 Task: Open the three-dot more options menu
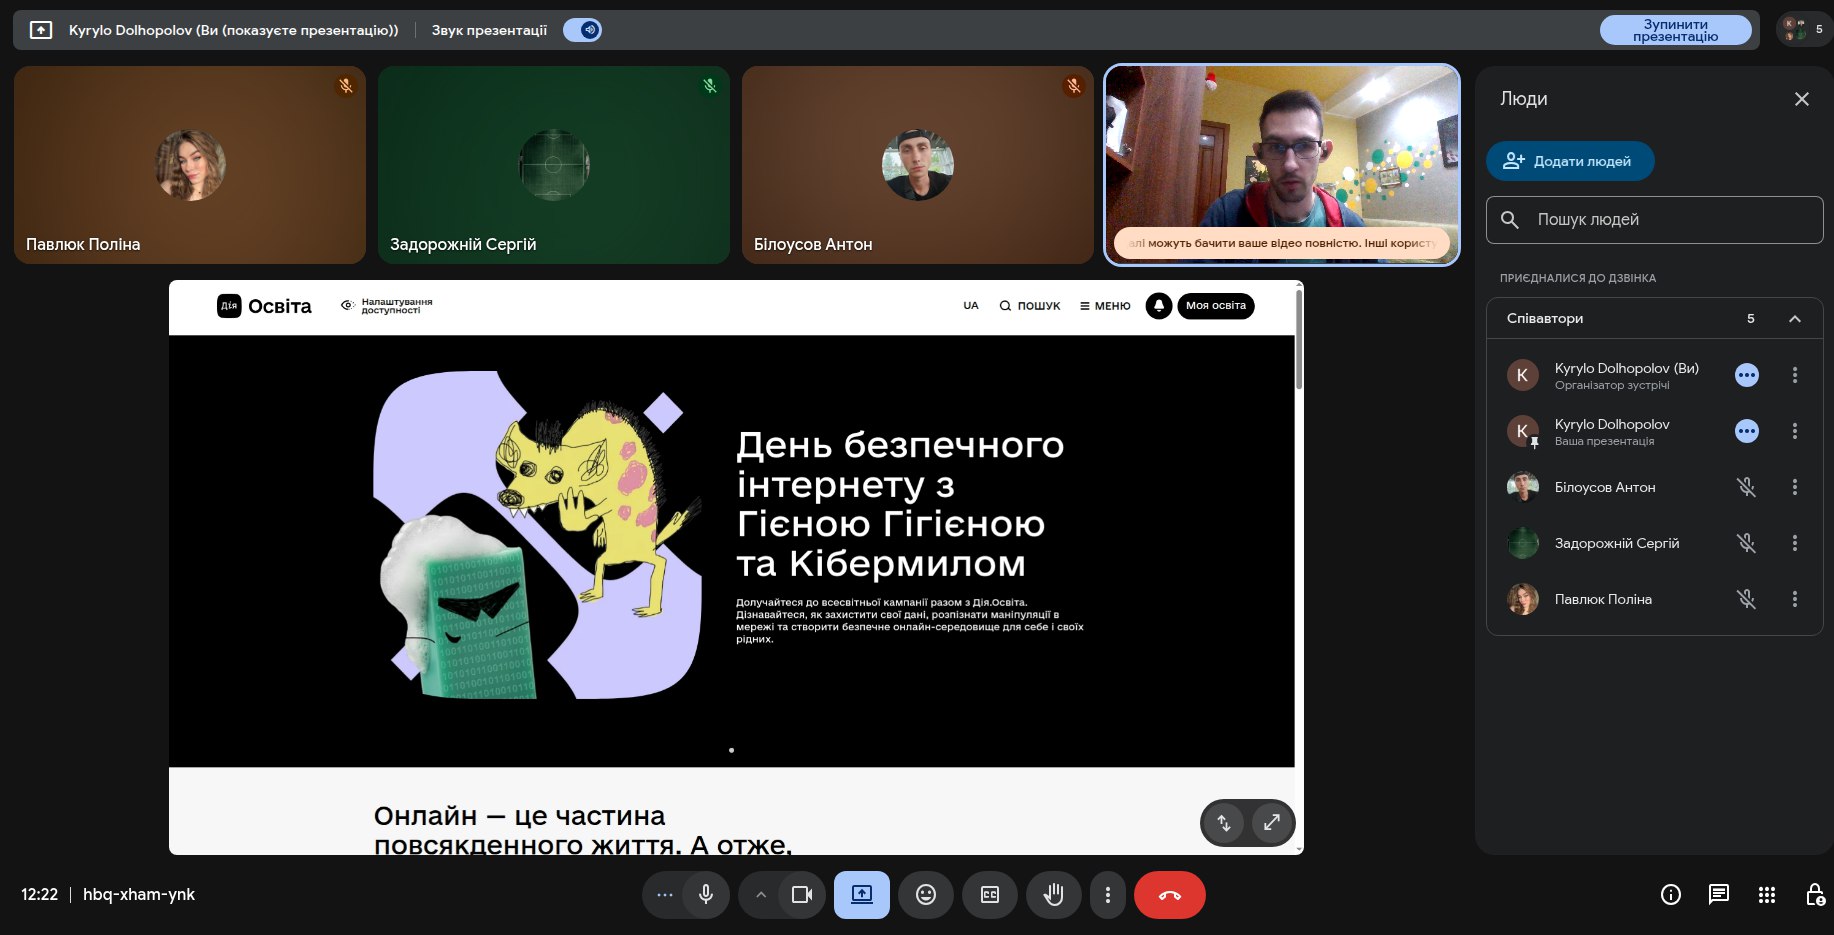[1107, 895]
